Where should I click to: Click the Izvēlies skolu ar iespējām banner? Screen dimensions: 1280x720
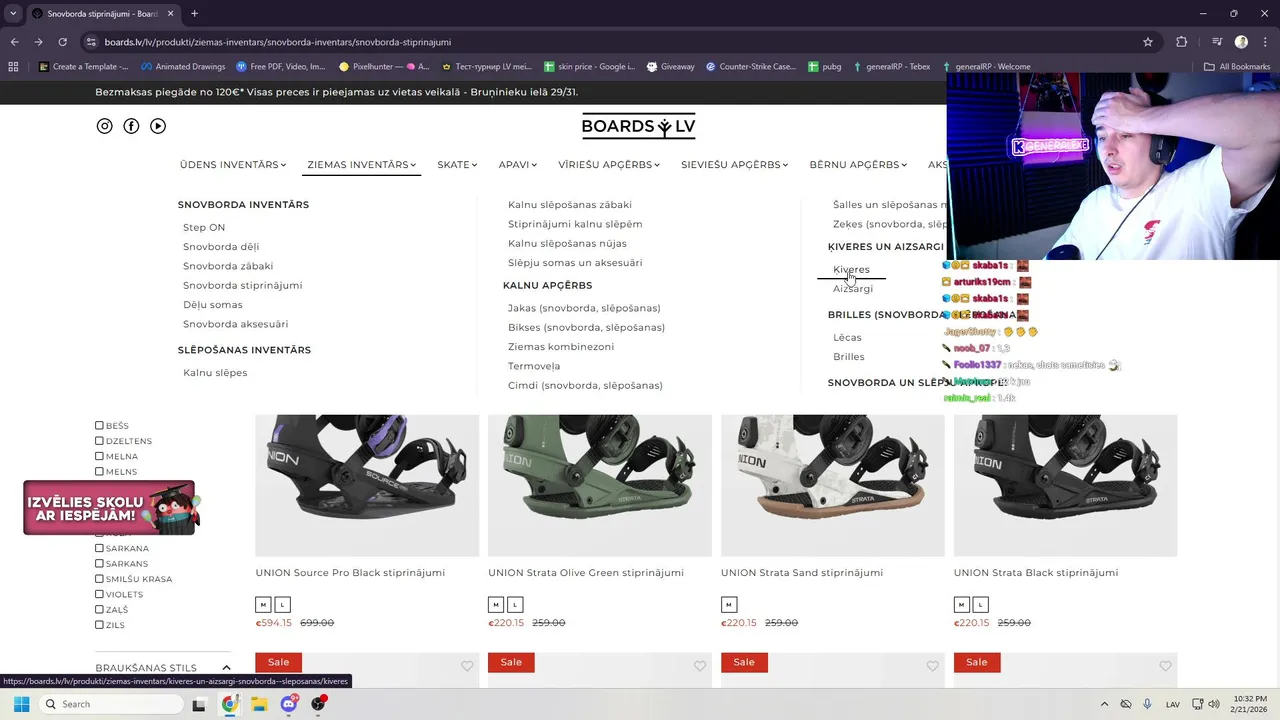110,508
